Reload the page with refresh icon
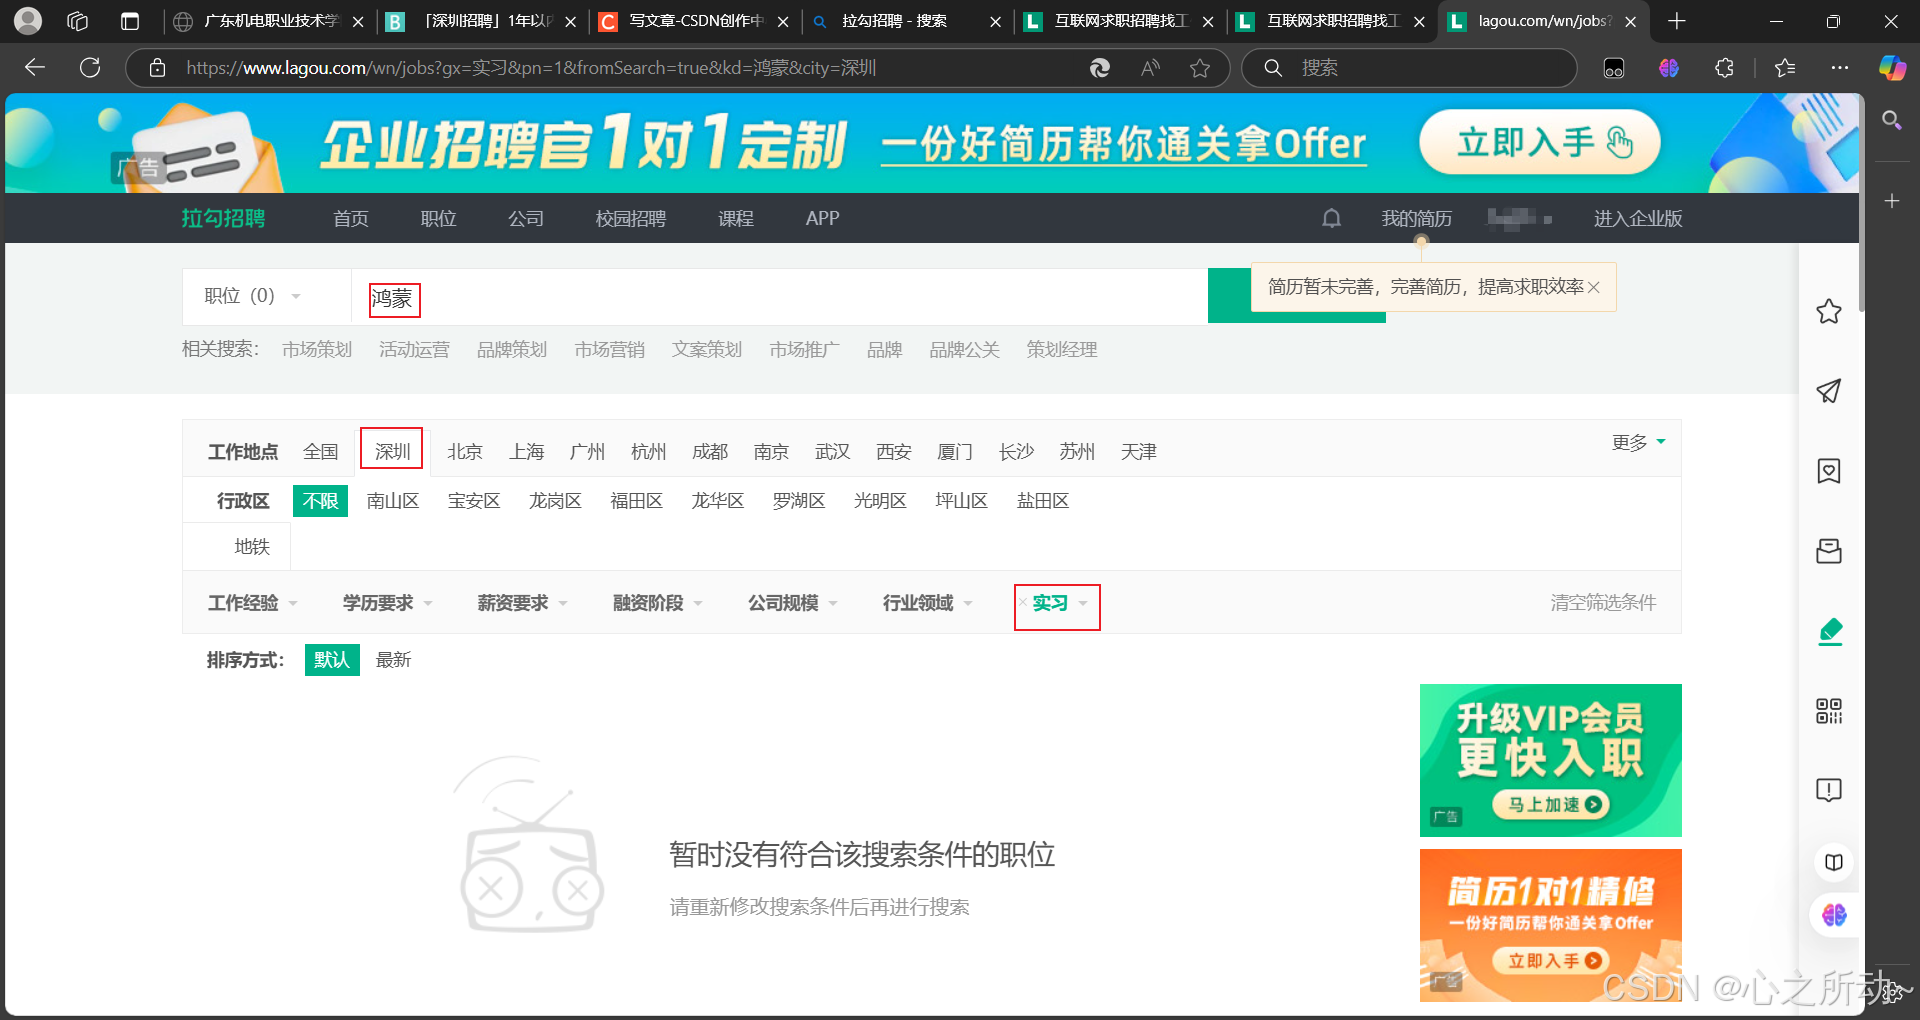The width and height of the screenshot is (1920, 1020). point(90,67)
